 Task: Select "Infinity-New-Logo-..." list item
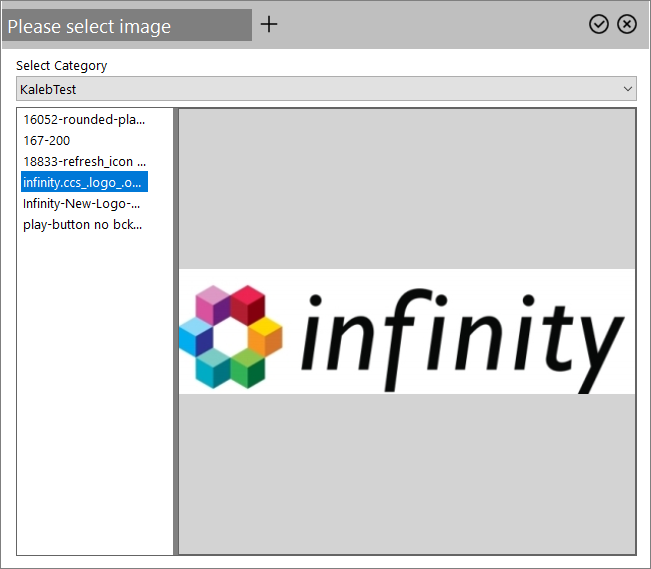tap(84, 204)
